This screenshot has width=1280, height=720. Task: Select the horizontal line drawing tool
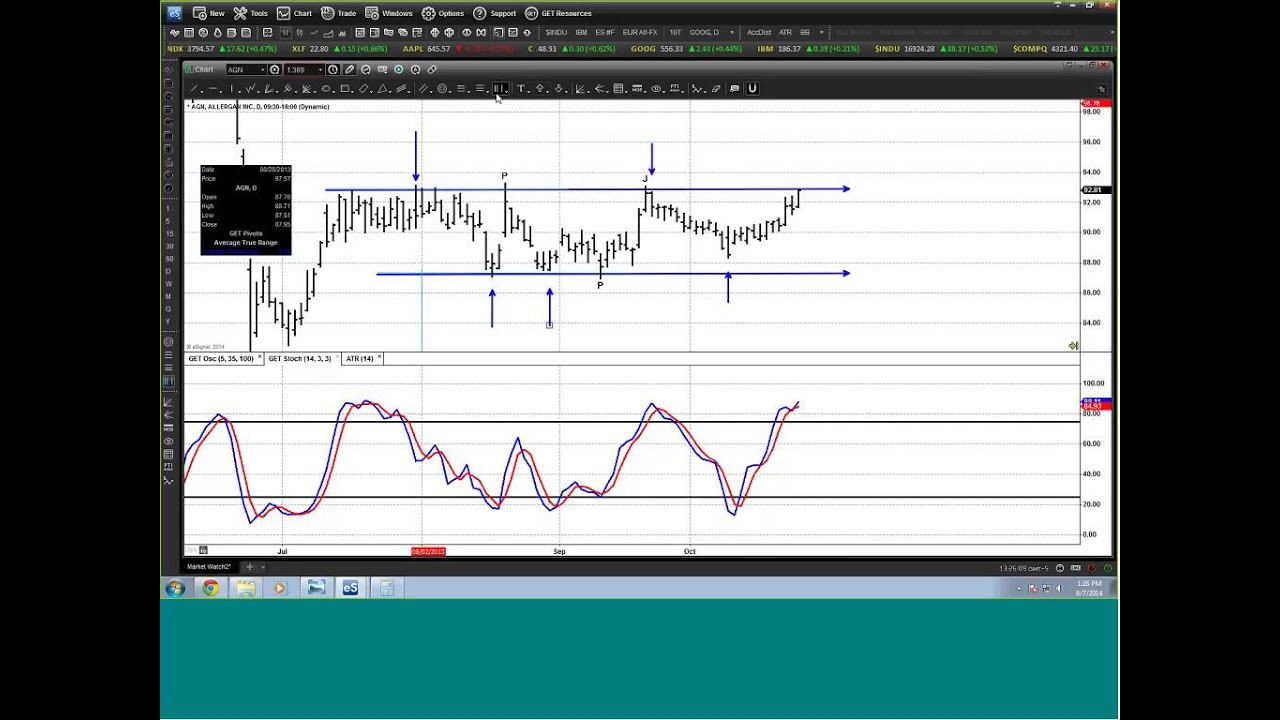pos(213,89)
